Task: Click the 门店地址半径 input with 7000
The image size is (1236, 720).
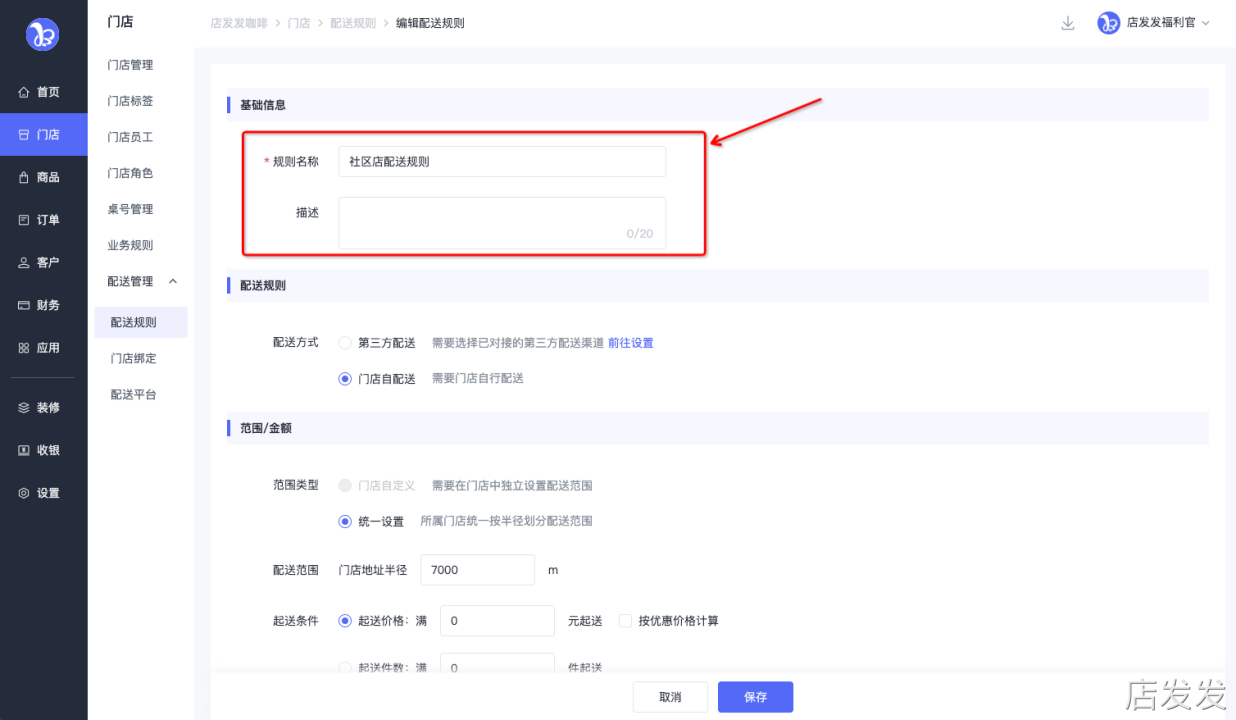Action: [x=478, y=570]
